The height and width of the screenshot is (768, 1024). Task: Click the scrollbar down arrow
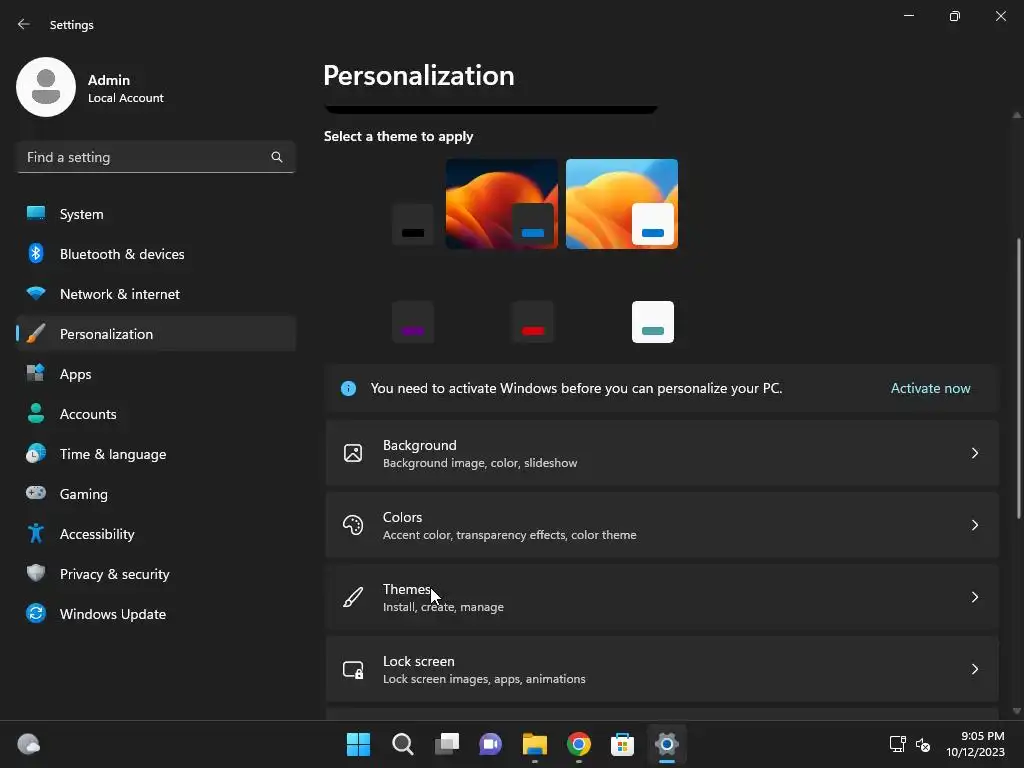1017,711
